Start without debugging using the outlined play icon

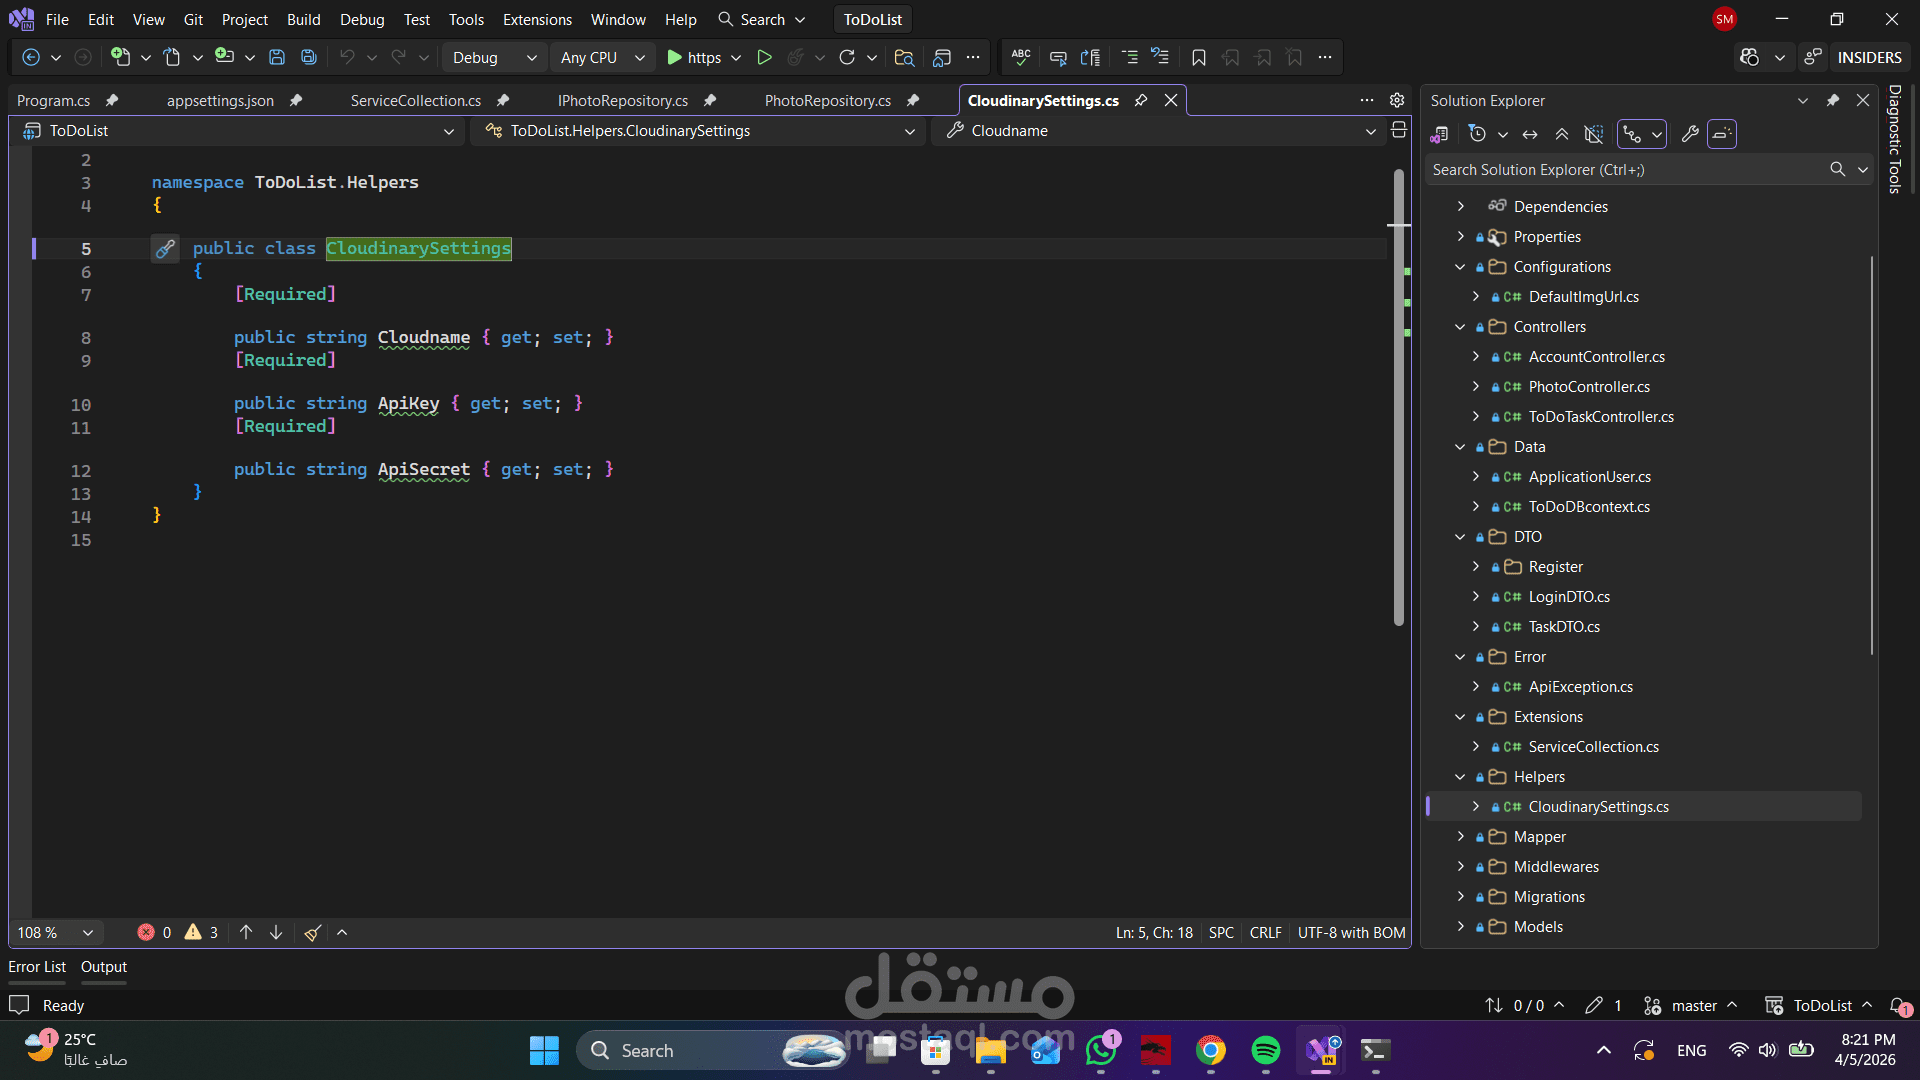(x=764, y=57)
